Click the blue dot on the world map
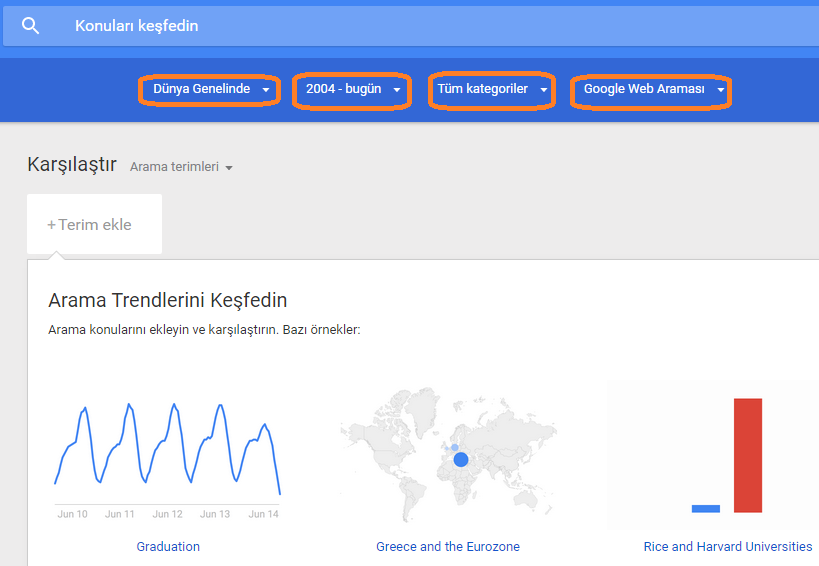 [461, 459]
